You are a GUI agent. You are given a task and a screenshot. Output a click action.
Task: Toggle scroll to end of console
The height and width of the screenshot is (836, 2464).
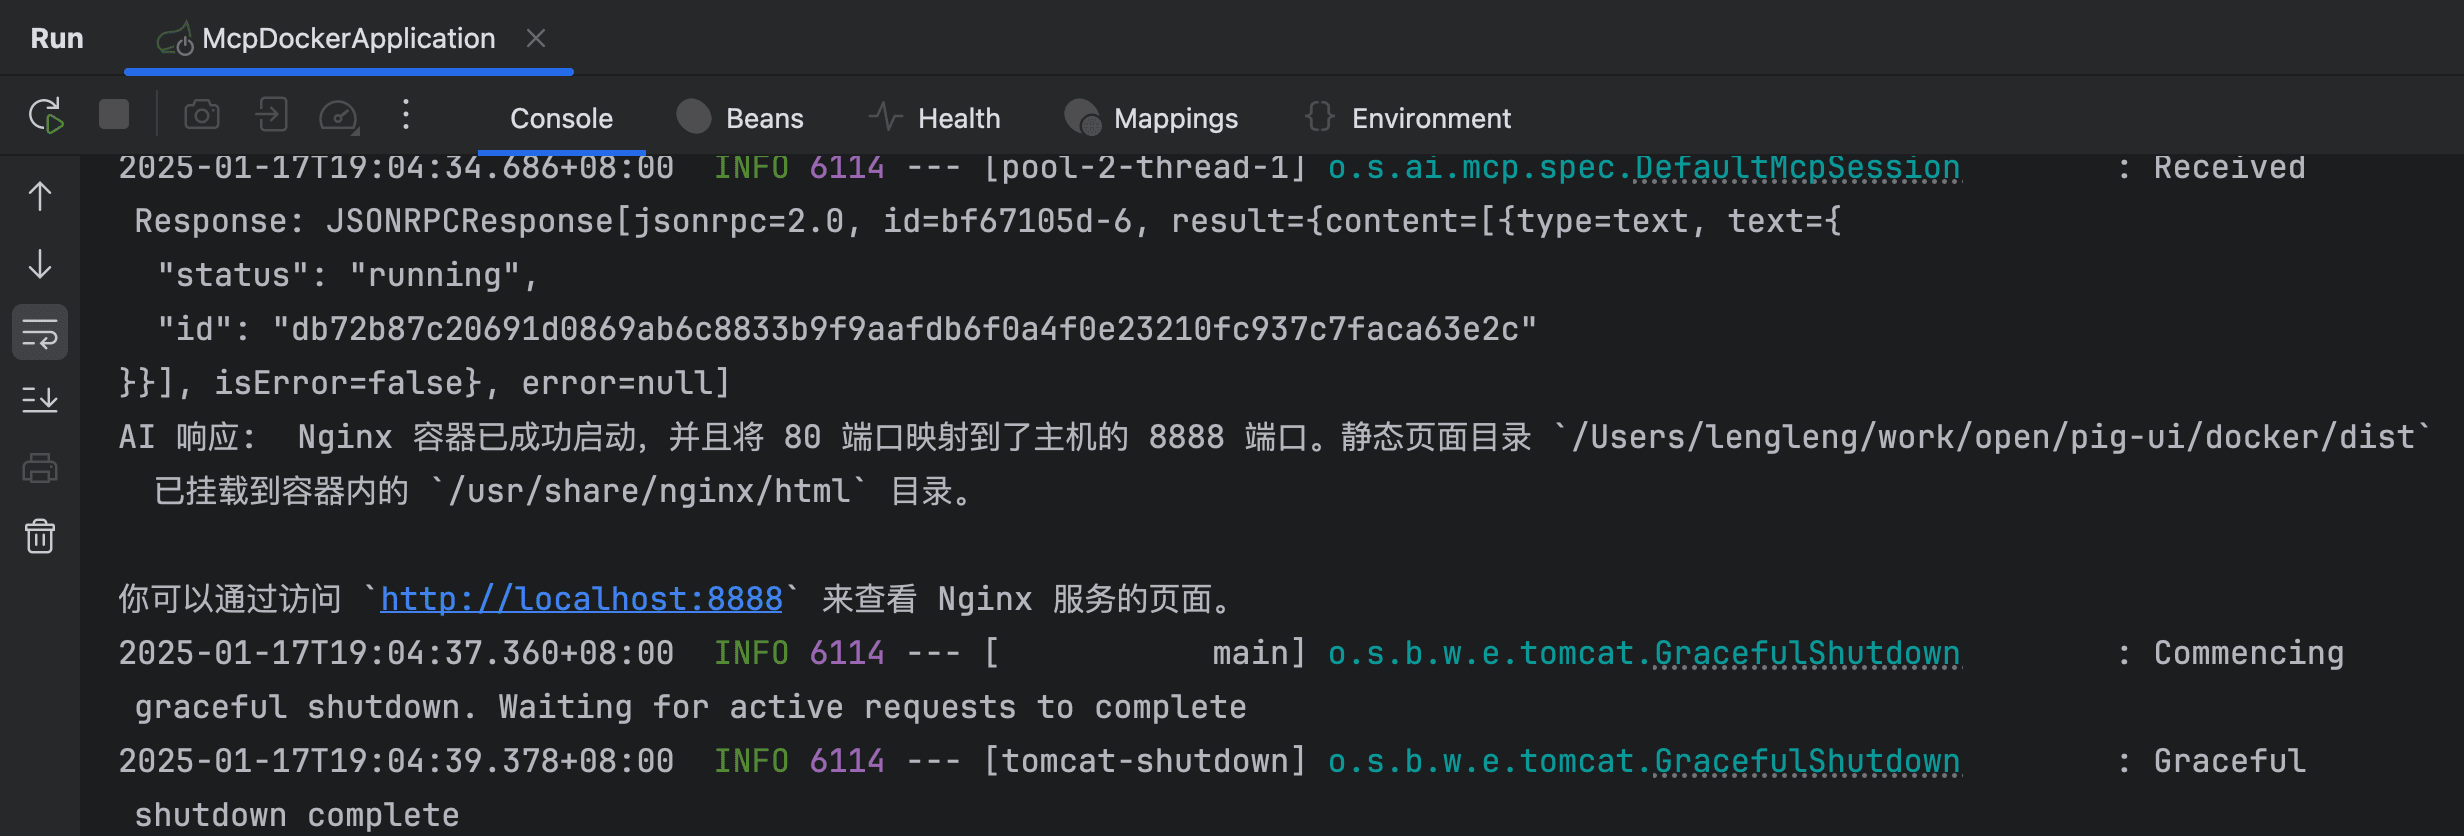coord(40,400)
